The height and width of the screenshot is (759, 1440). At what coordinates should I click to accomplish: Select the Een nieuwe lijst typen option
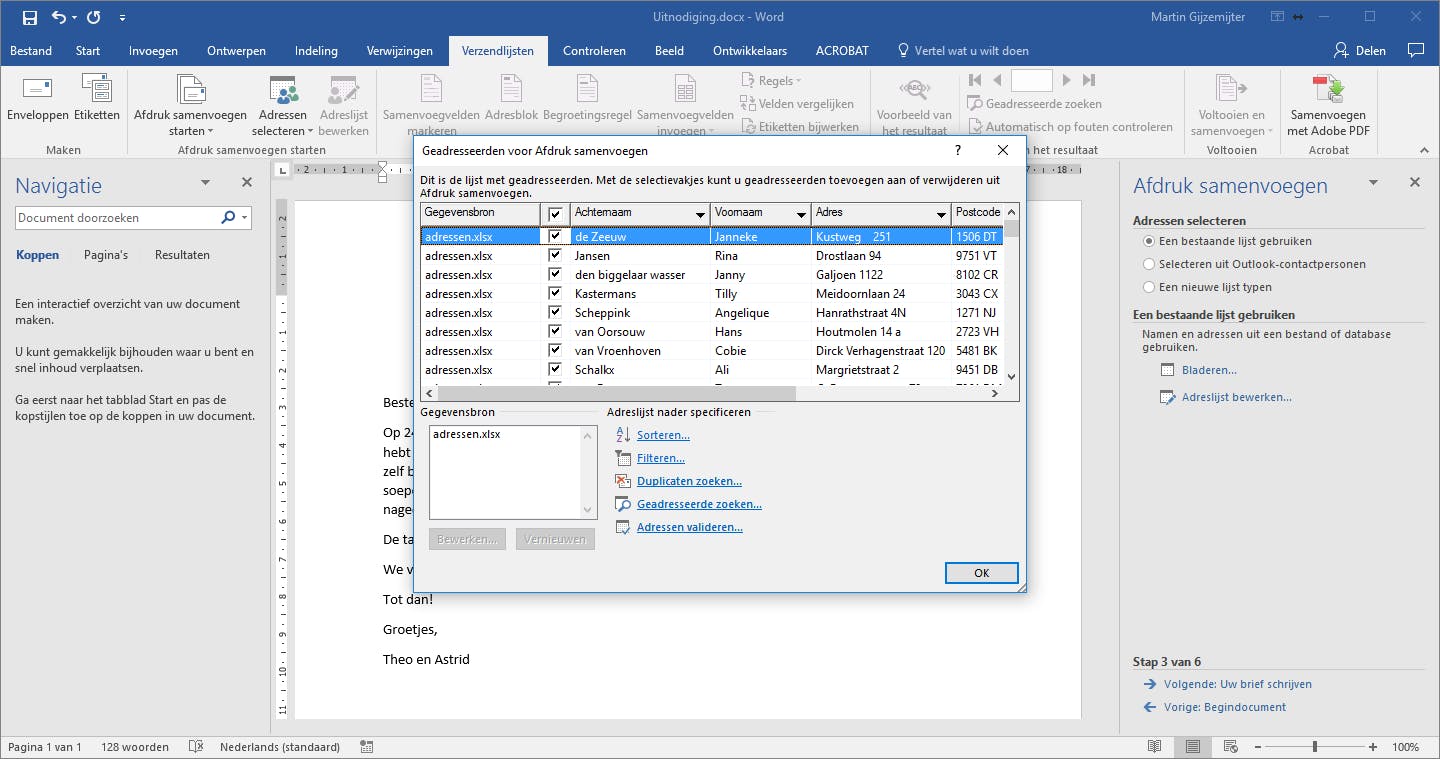1148,287
